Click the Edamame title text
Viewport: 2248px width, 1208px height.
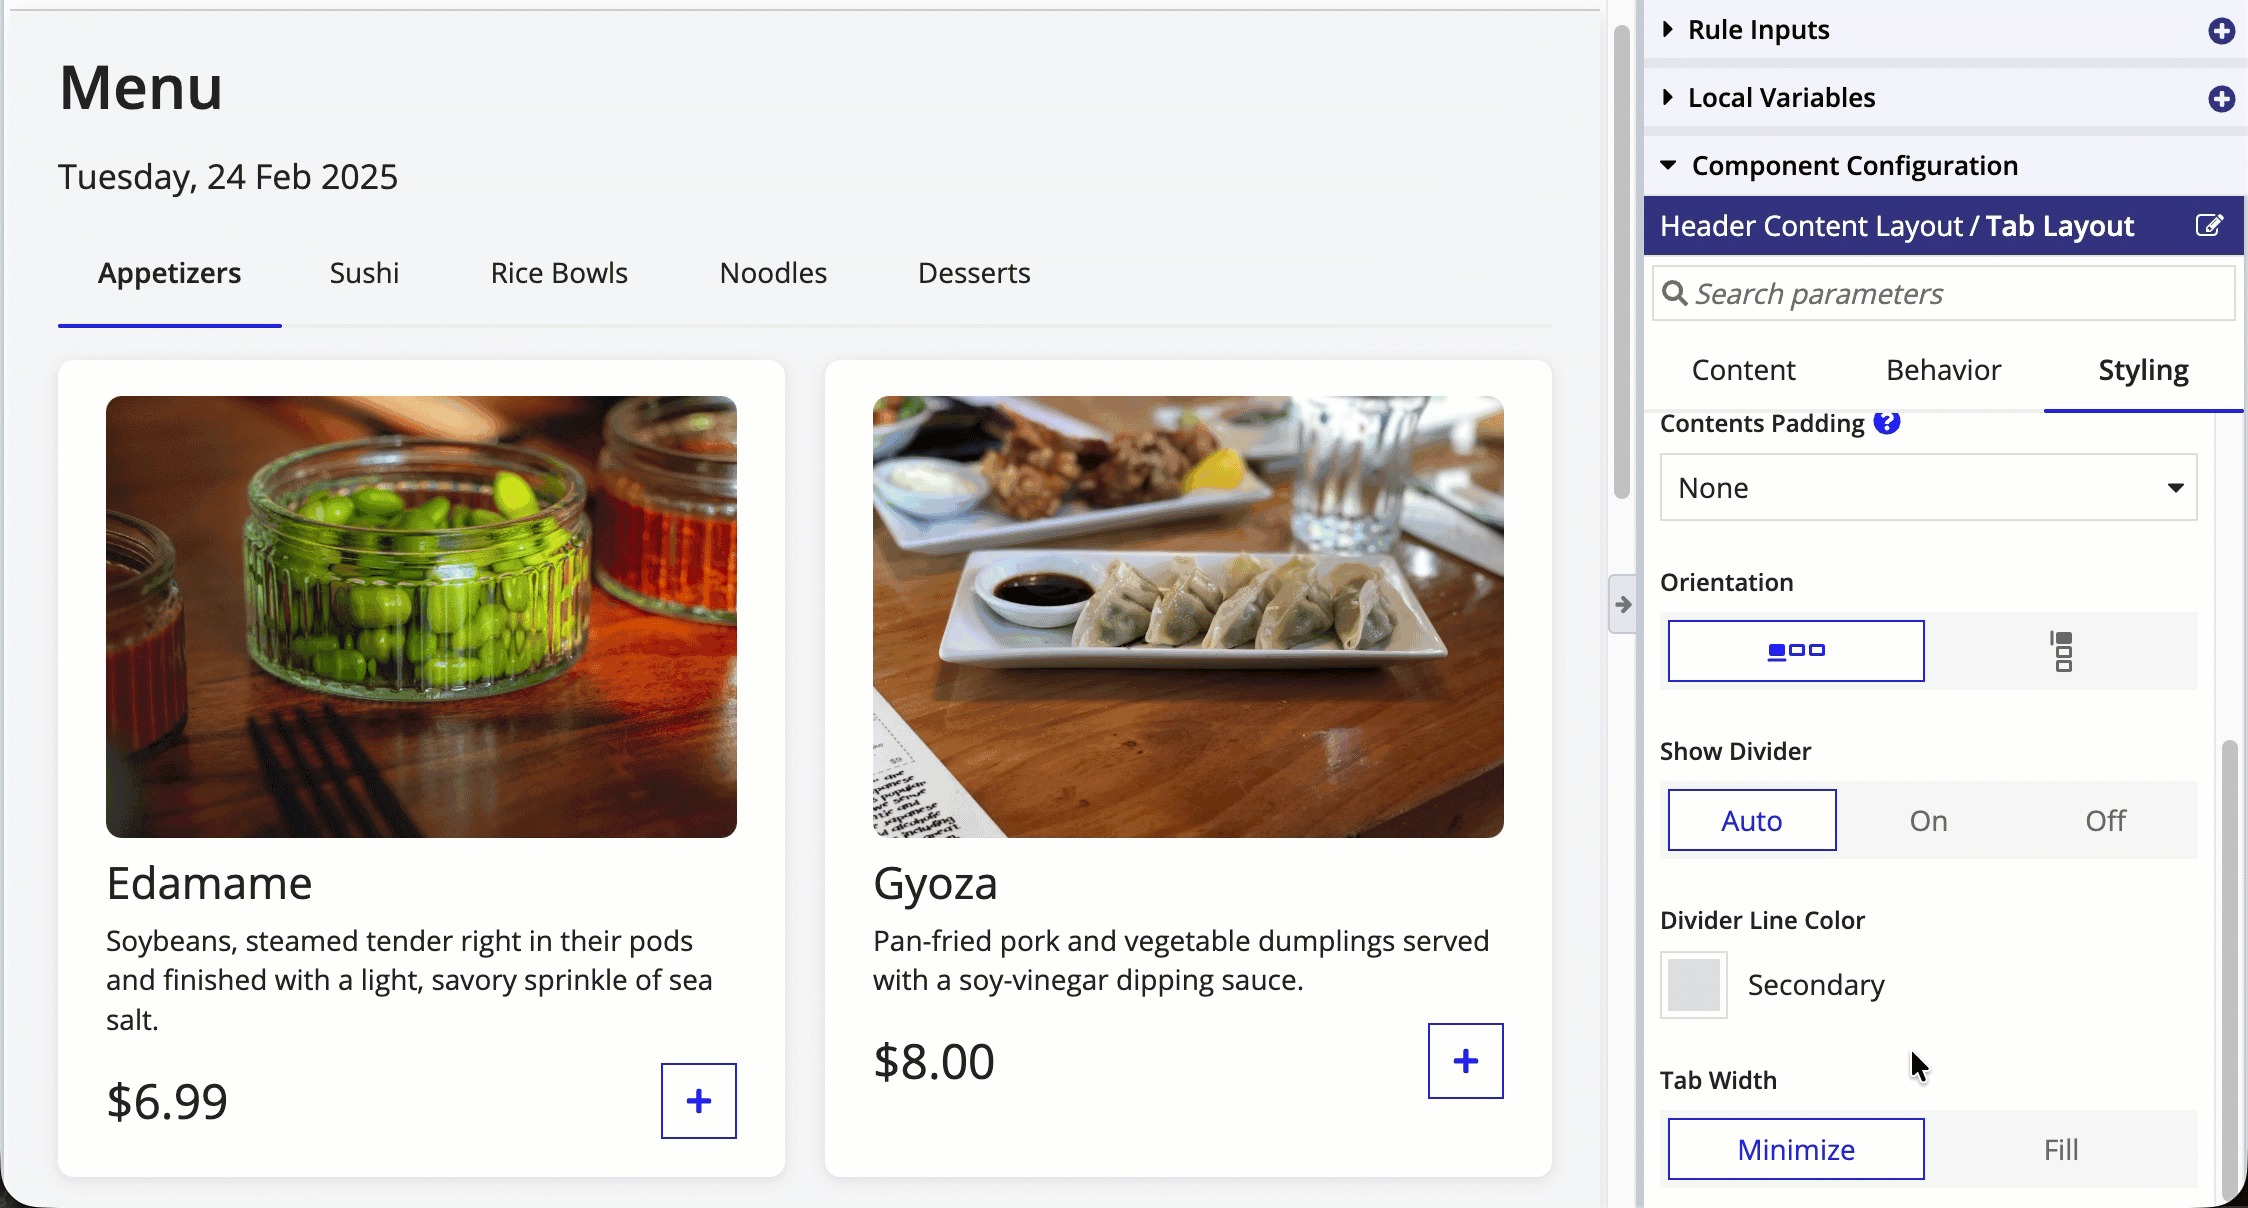(209, 883)
